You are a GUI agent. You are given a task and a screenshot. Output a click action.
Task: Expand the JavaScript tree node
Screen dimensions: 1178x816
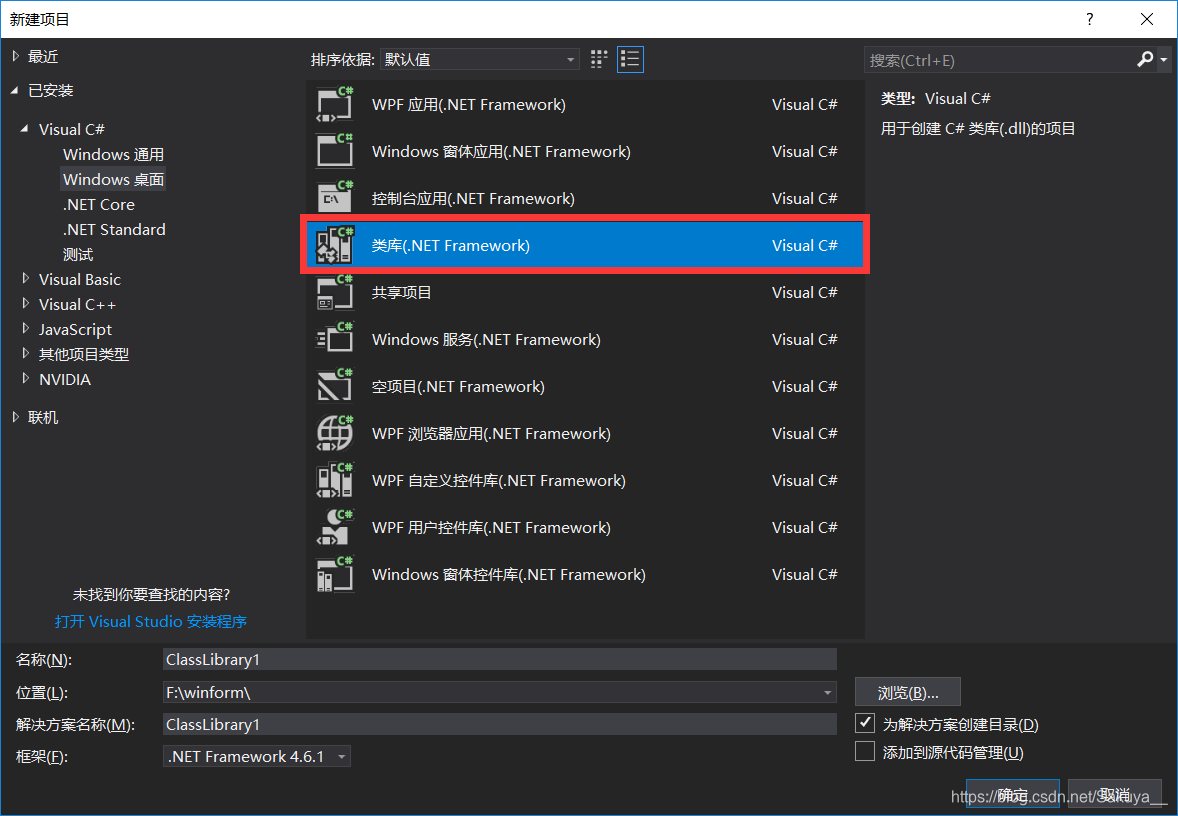pyautogui.click(x=26, y=328)
